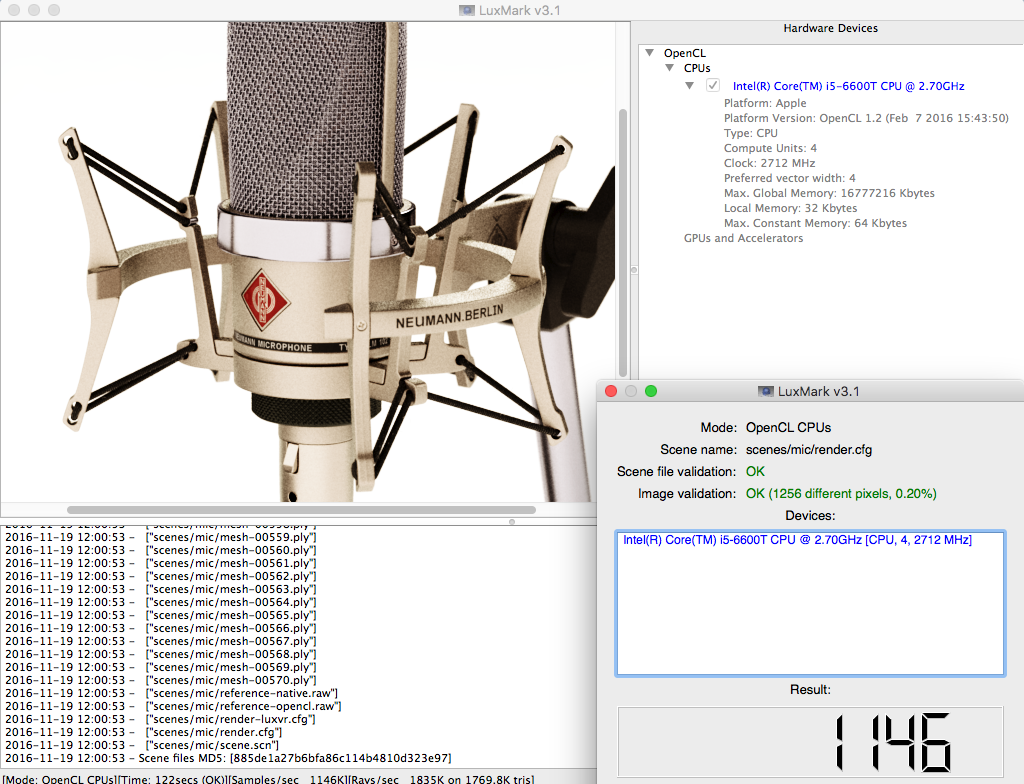Click the render view horizontal scrollbar
The height and width of the screenshot is (784, 1024).
(x=300, y=510)
